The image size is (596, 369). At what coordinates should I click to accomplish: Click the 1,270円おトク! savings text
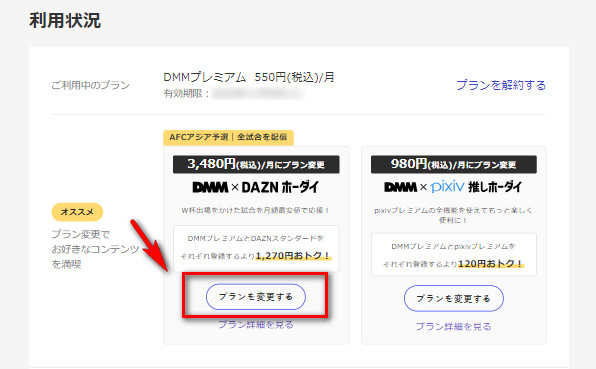(x=293, y=256)
